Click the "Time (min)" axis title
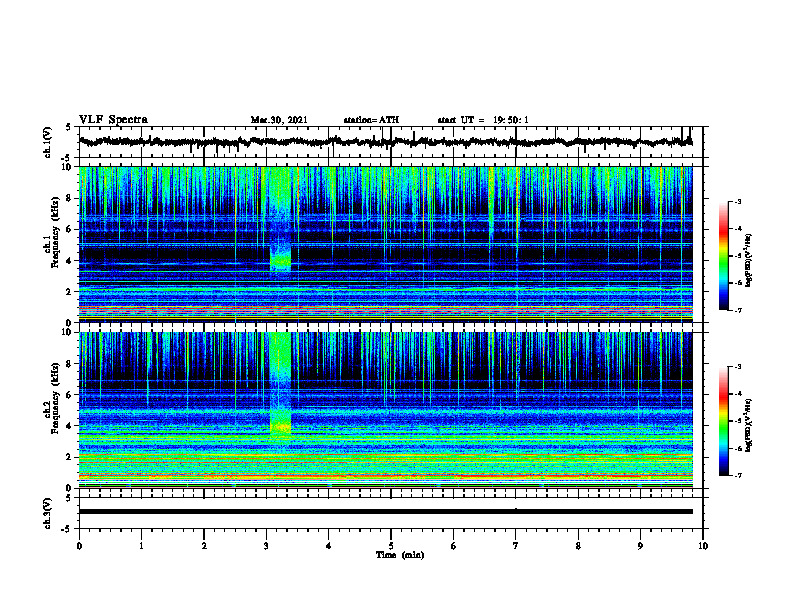The height and width of the screenshot is (612, 792). 400,555
